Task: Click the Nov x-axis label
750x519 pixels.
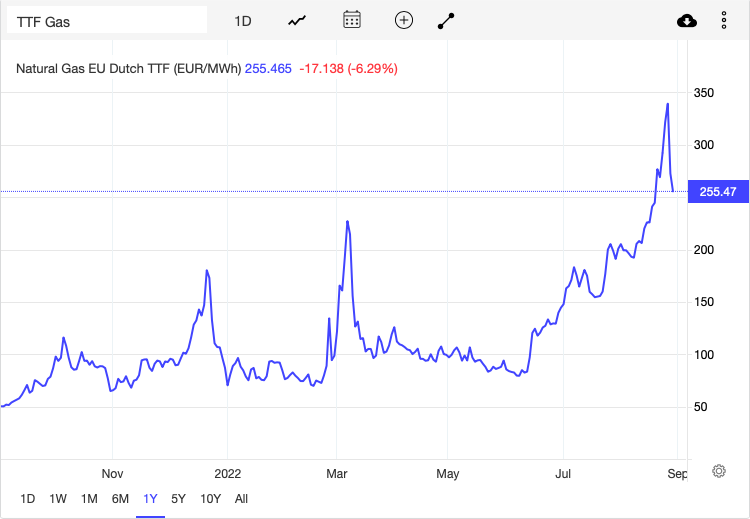Action: [x=112, y=474]
